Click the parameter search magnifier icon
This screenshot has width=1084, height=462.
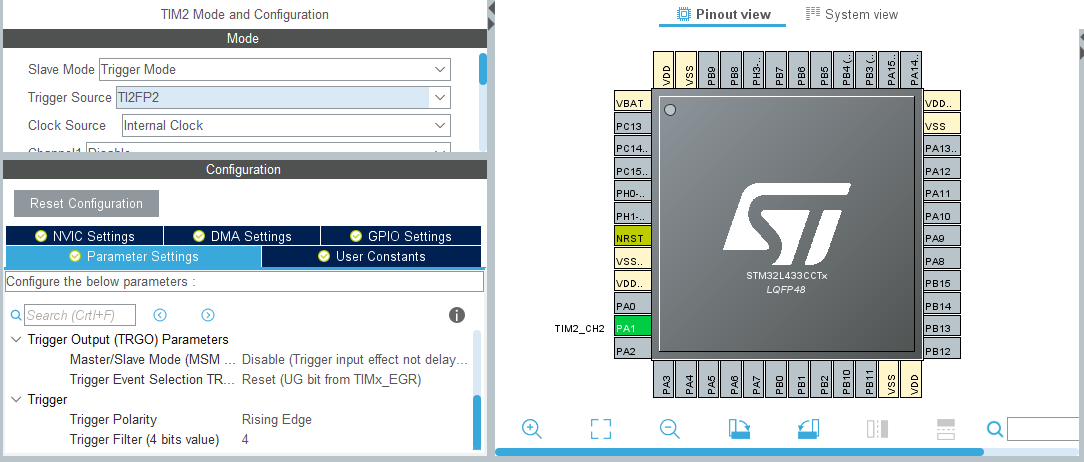click(16, 315)
